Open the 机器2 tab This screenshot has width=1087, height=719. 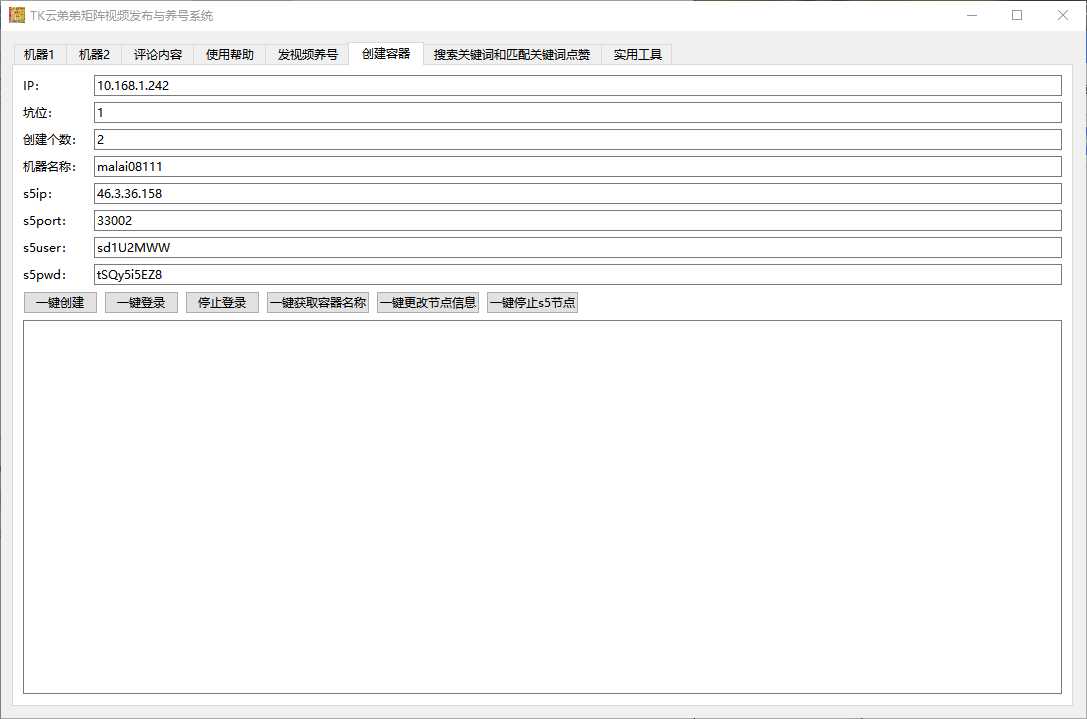pyautogui.click(x=94, y=55)
